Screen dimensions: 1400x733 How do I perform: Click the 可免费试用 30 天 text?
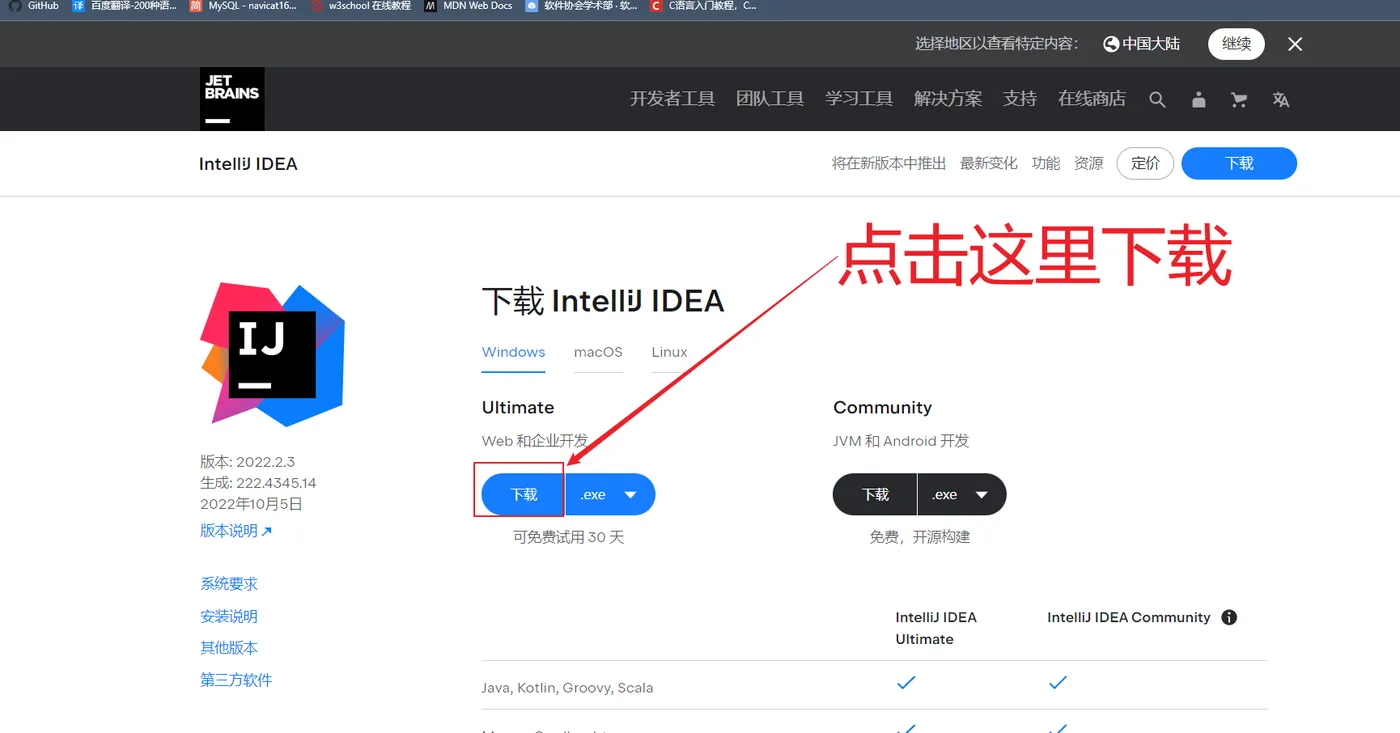568,538
